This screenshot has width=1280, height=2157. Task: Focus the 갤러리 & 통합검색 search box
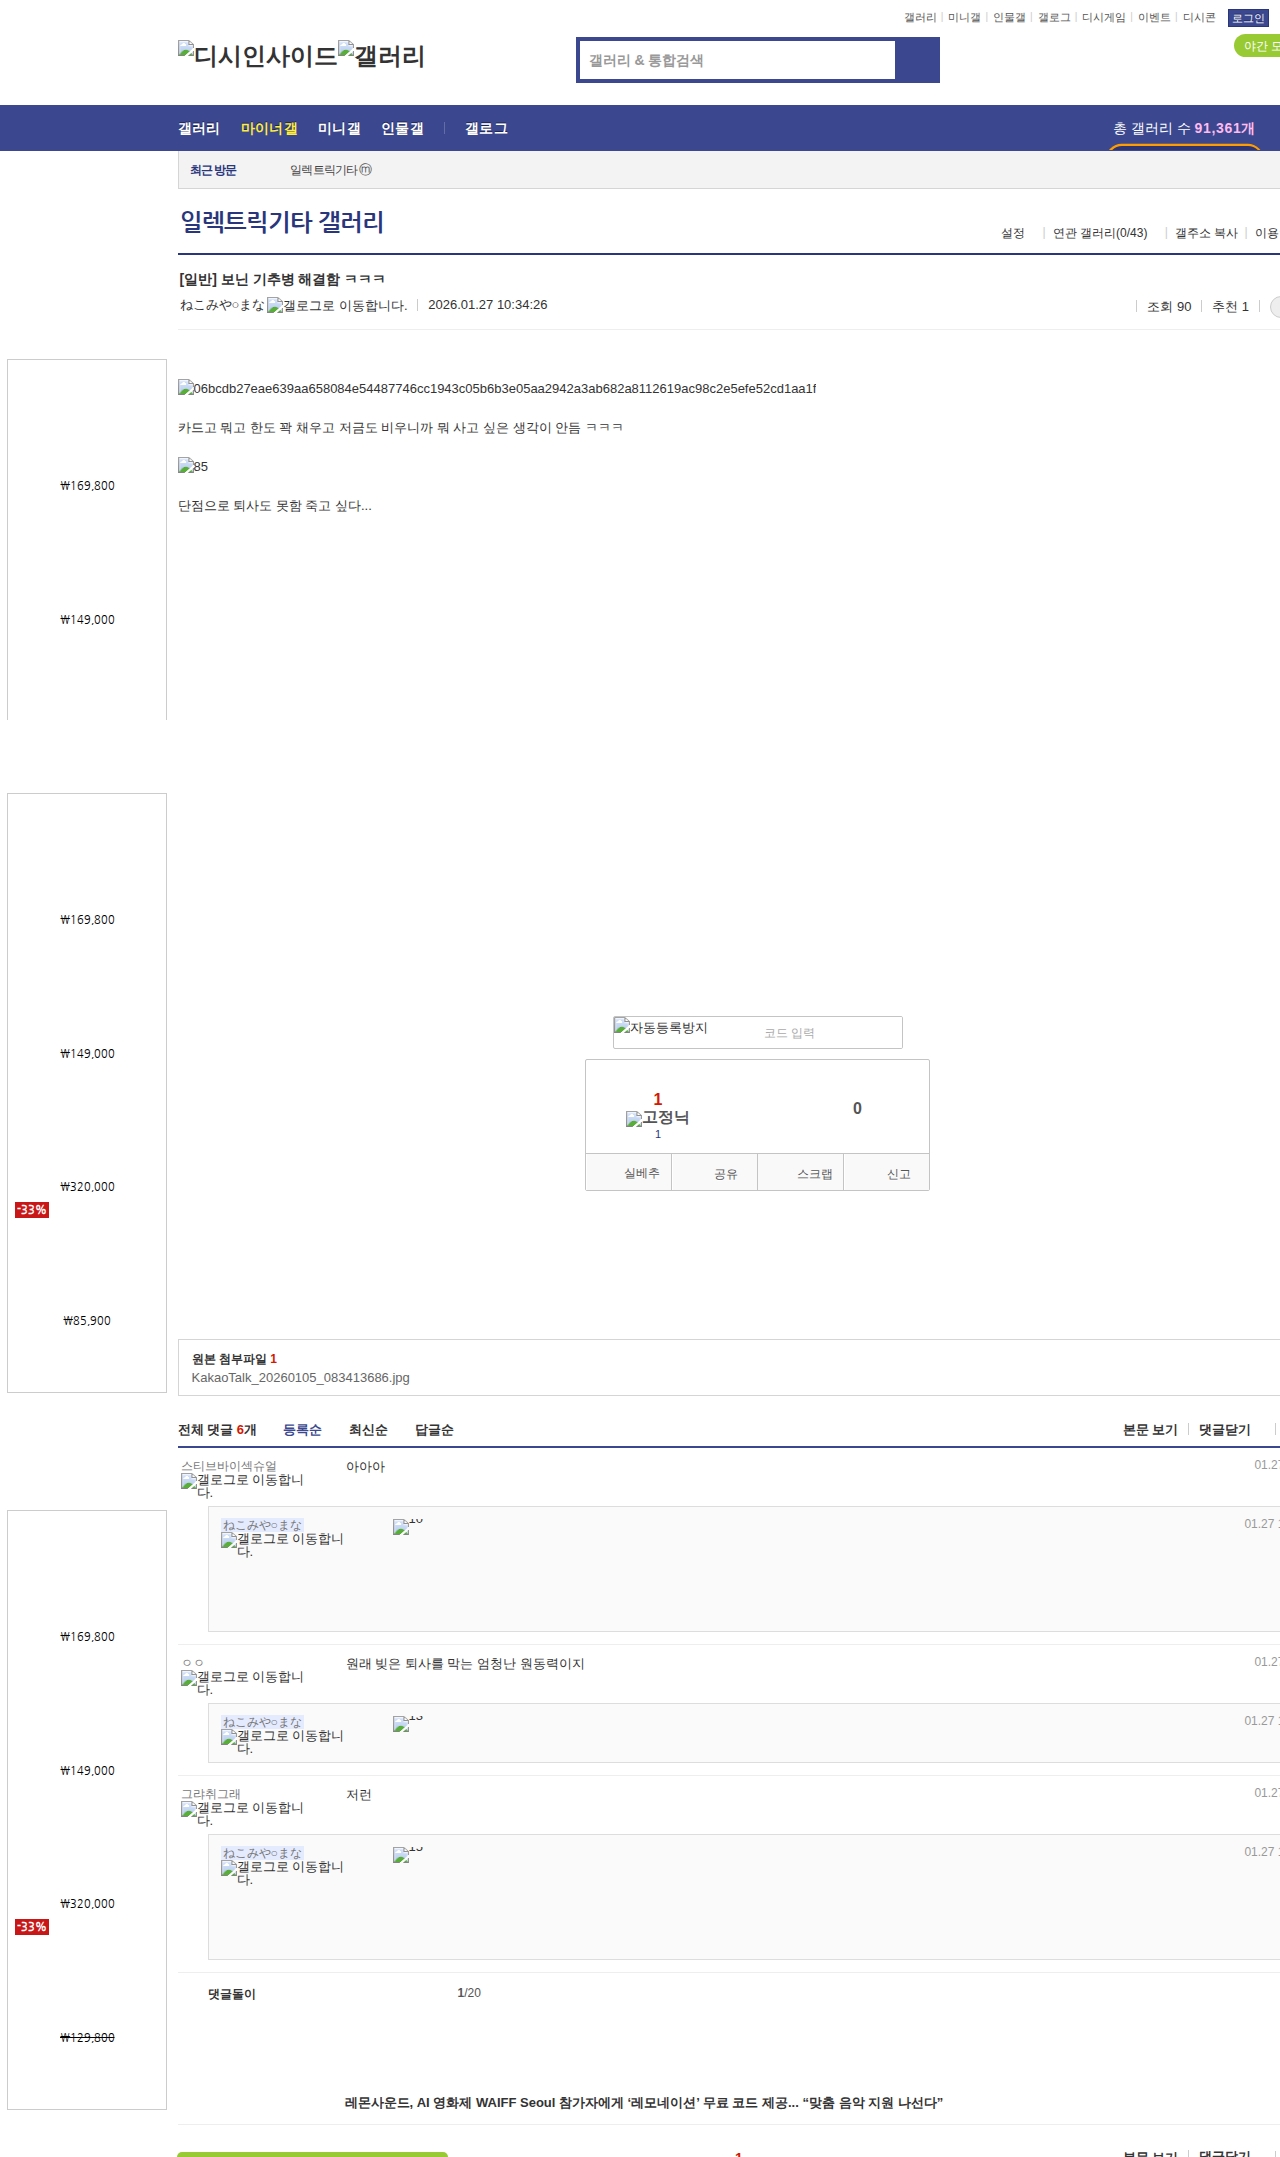(x=738, y=60)
